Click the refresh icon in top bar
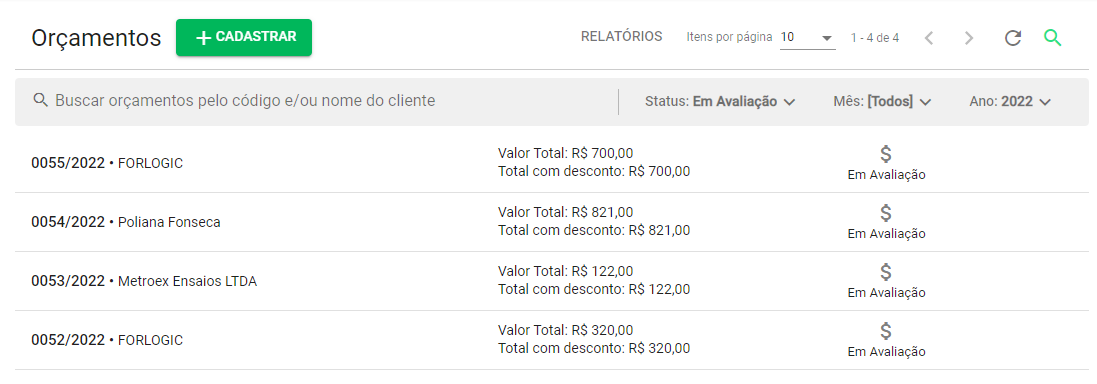Image resolution: width=1097 pixels, height=384 pixels. (x=1012, y=38)
